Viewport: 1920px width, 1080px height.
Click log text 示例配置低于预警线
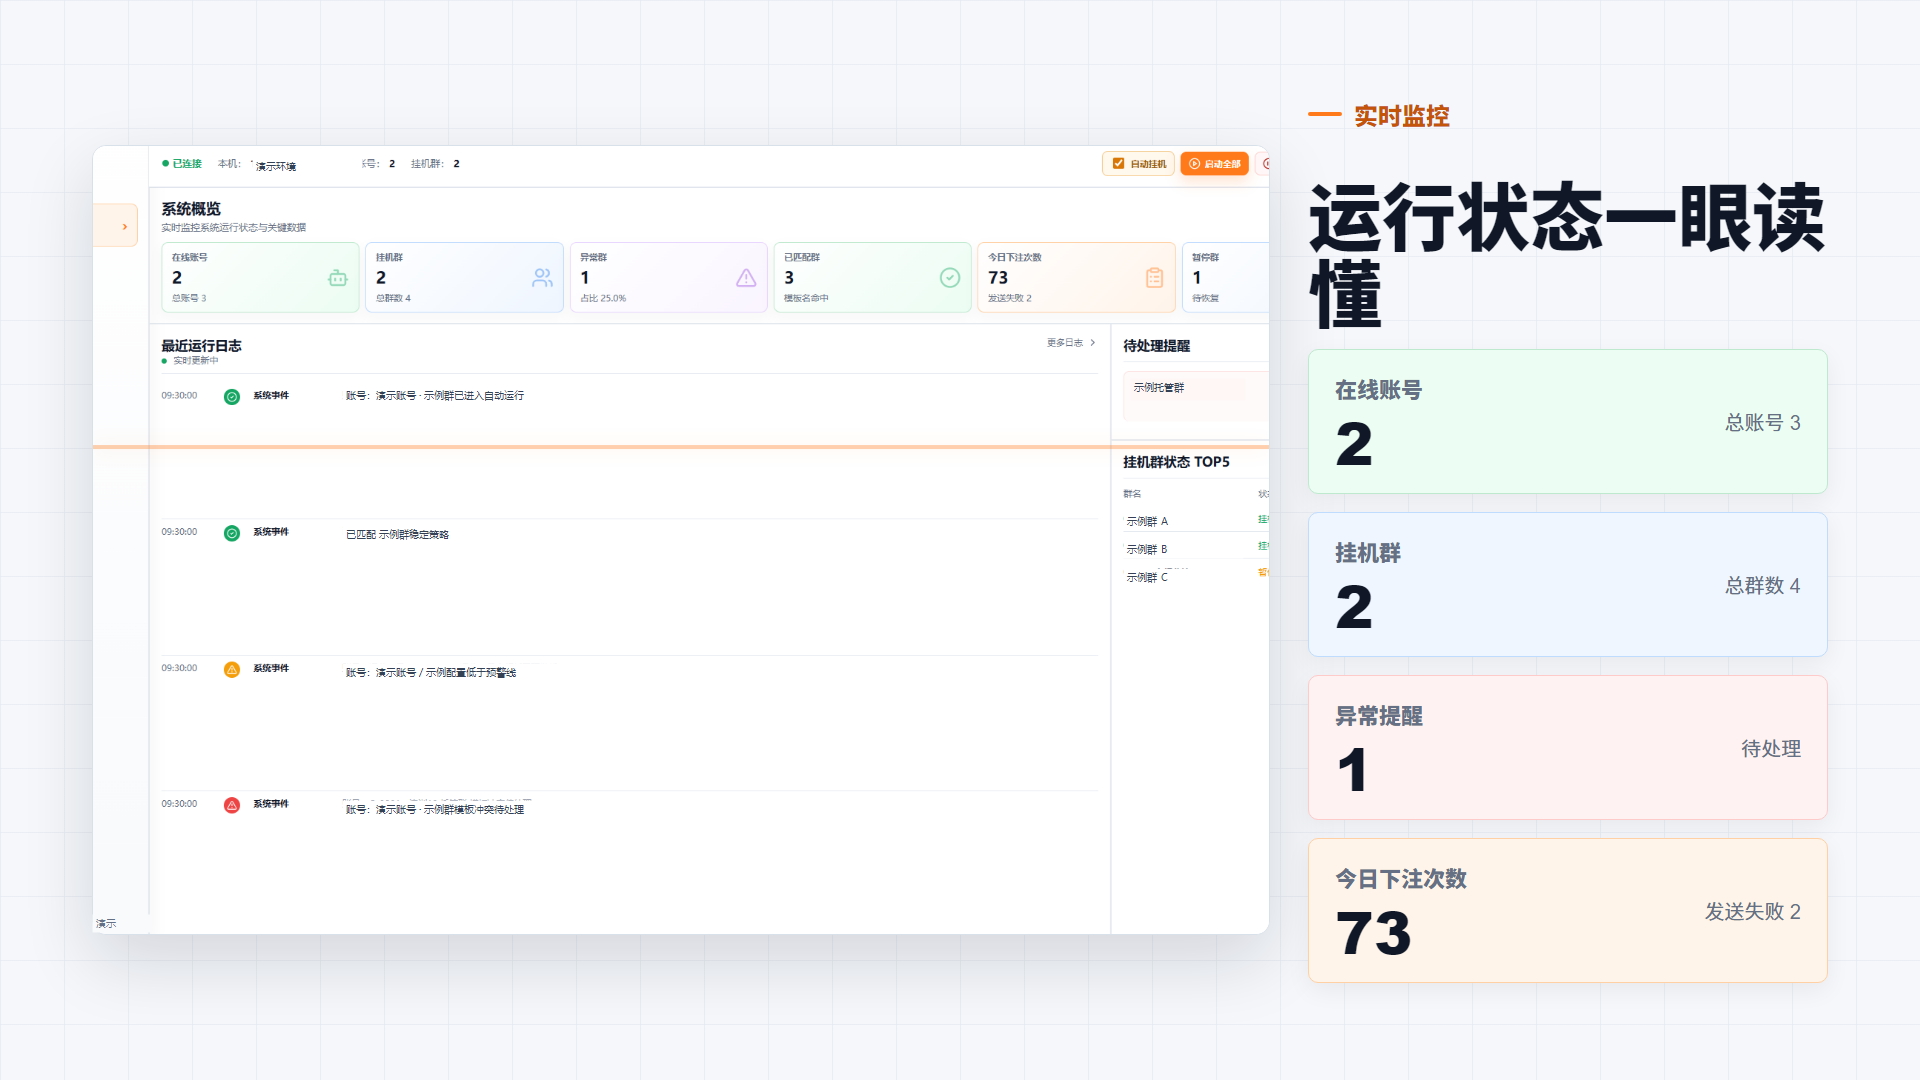[471, 673]
